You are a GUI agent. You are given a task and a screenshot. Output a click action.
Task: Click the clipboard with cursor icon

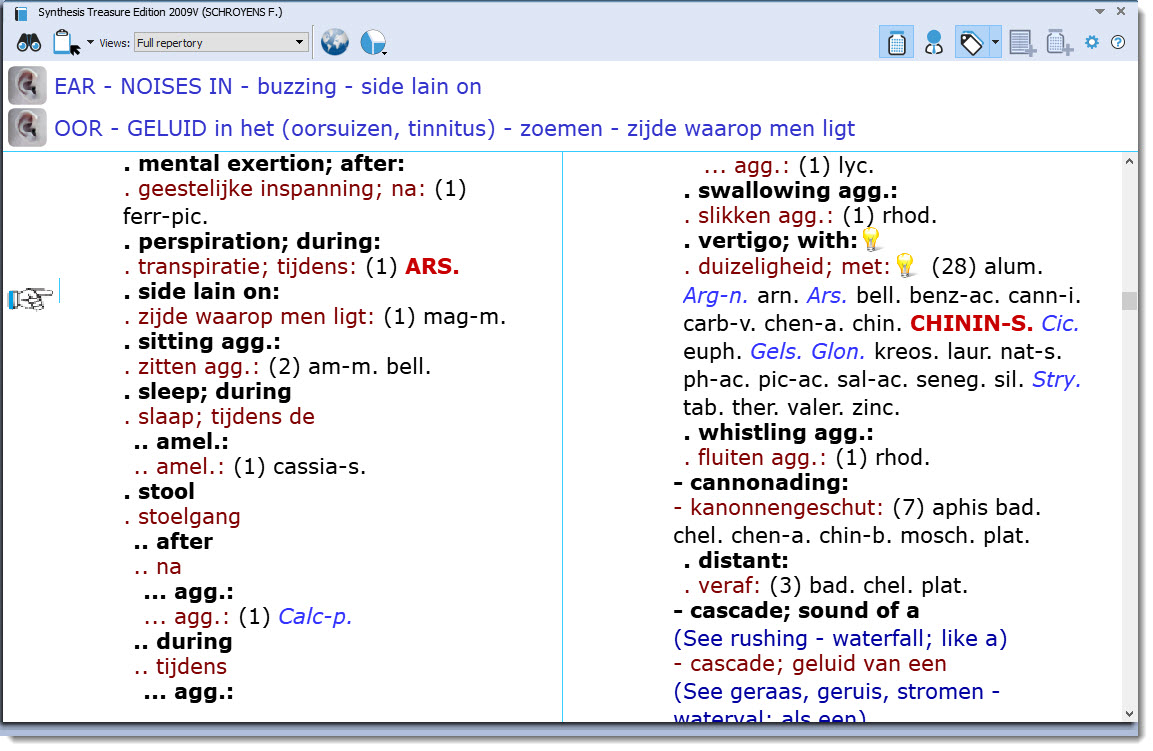tap(66, 43)
